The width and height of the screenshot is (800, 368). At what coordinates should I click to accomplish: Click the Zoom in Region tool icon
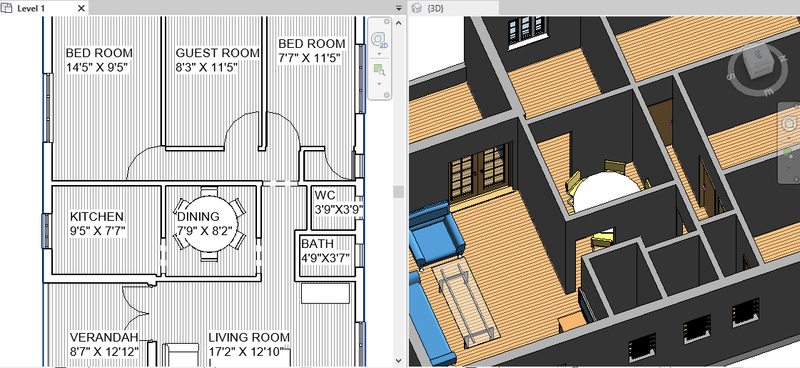coord(379,70)
